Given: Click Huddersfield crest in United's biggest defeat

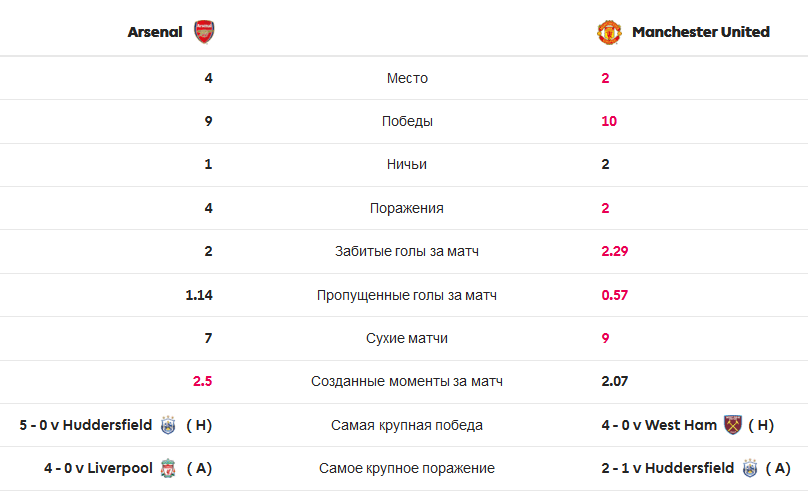Looking at the screenshot, I should [749, 468].
